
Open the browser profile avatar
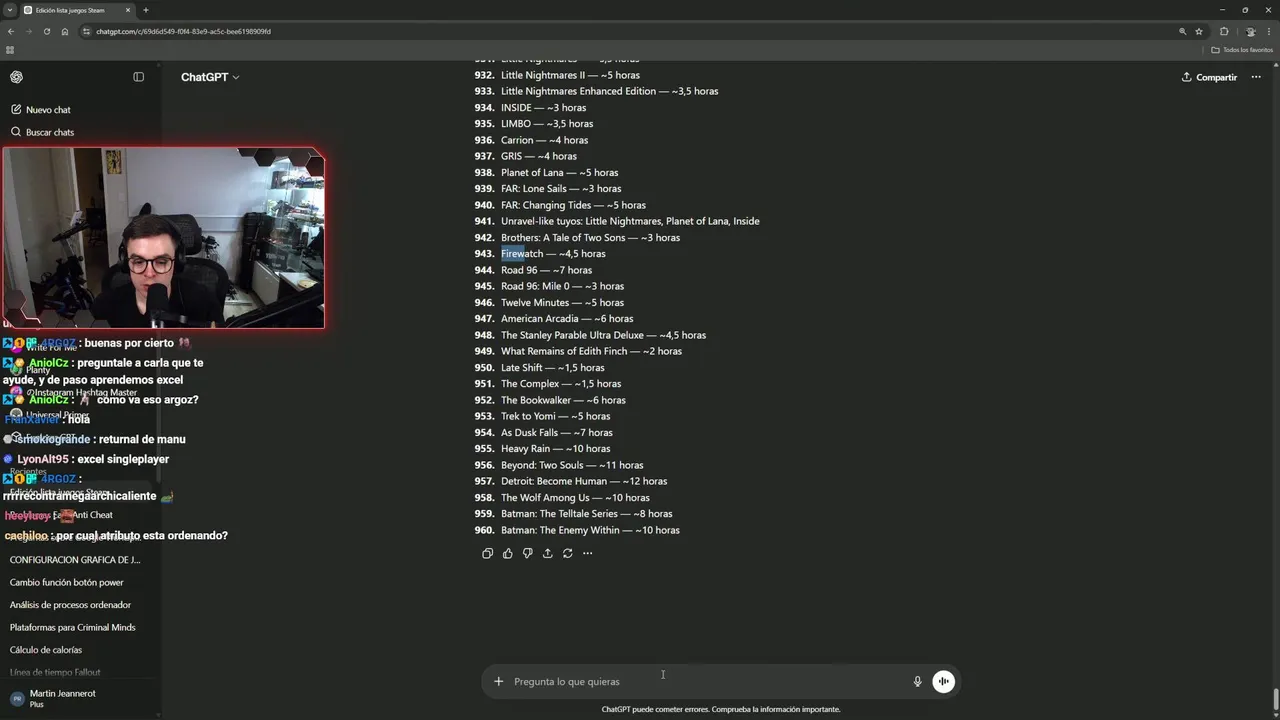coord(1250,31)
